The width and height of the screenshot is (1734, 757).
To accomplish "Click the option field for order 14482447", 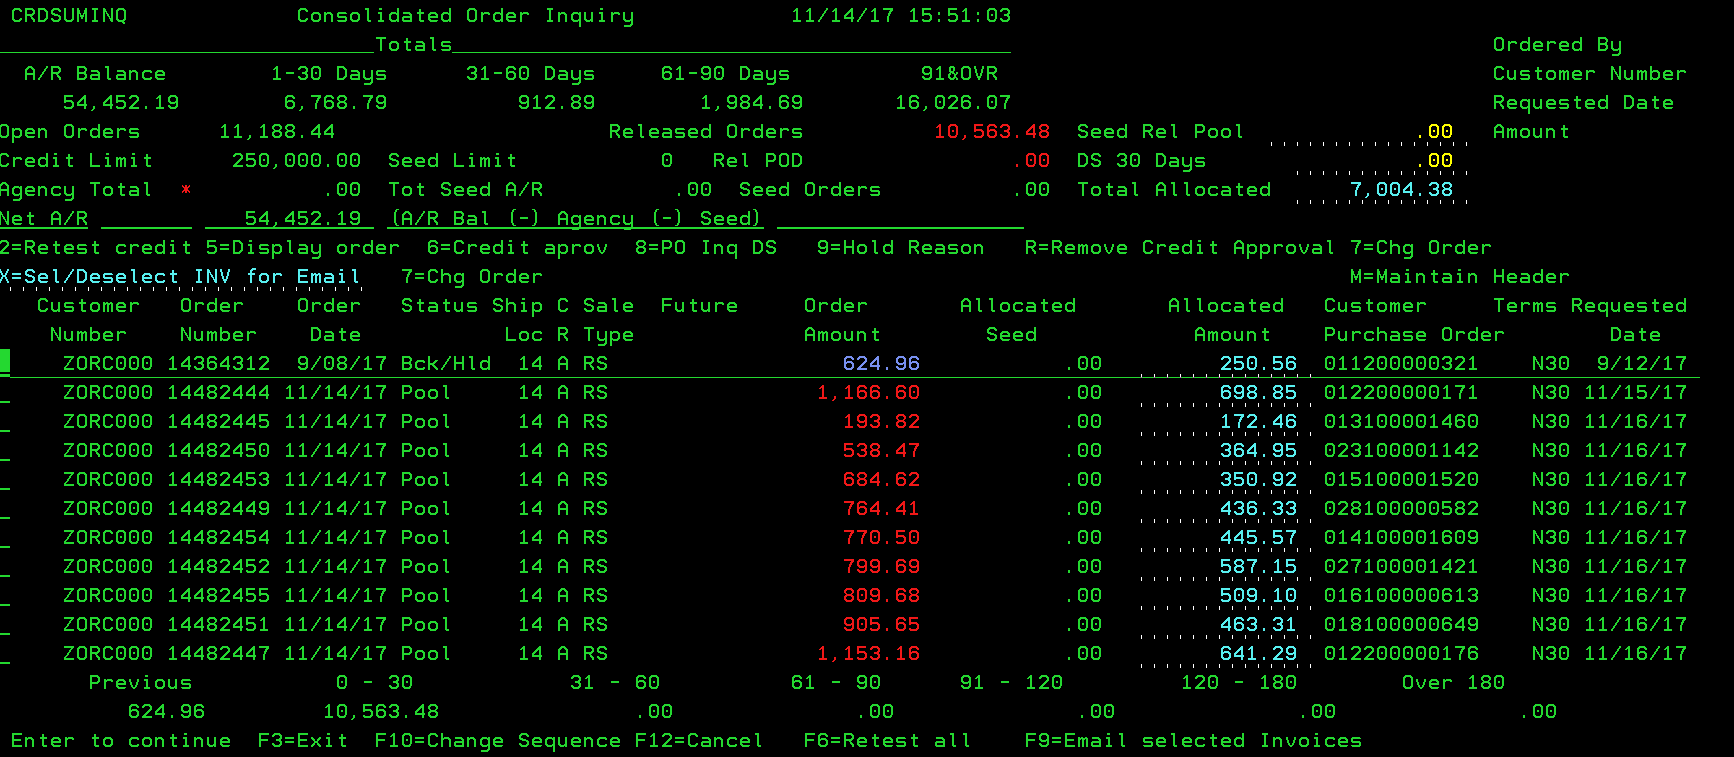I will point(5,654).
